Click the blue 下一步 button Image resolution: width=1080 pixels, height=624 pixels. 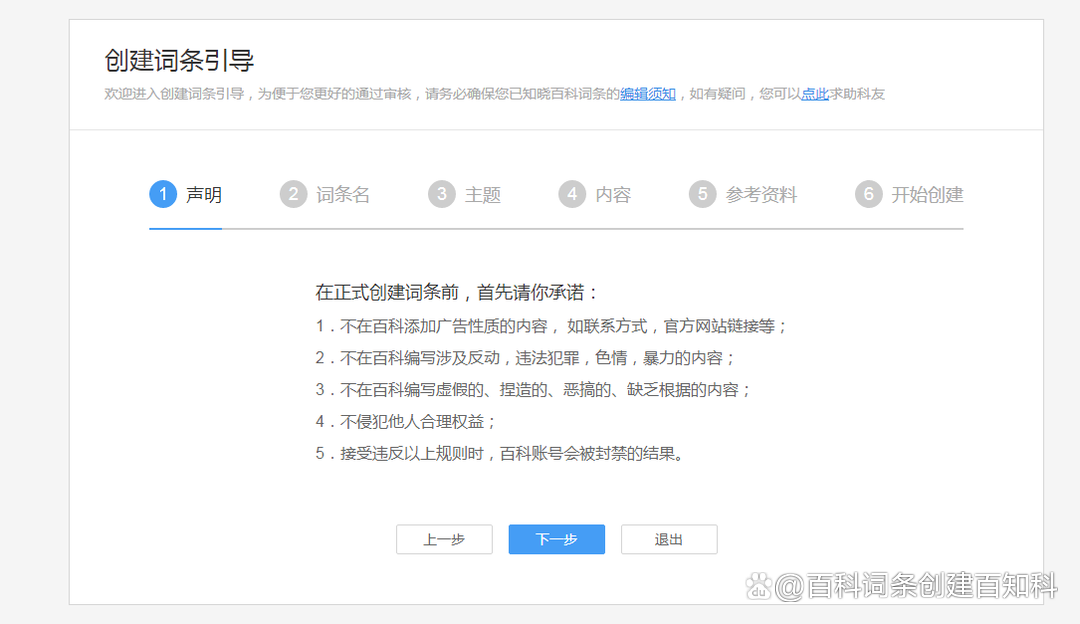(x=556, y=539)
